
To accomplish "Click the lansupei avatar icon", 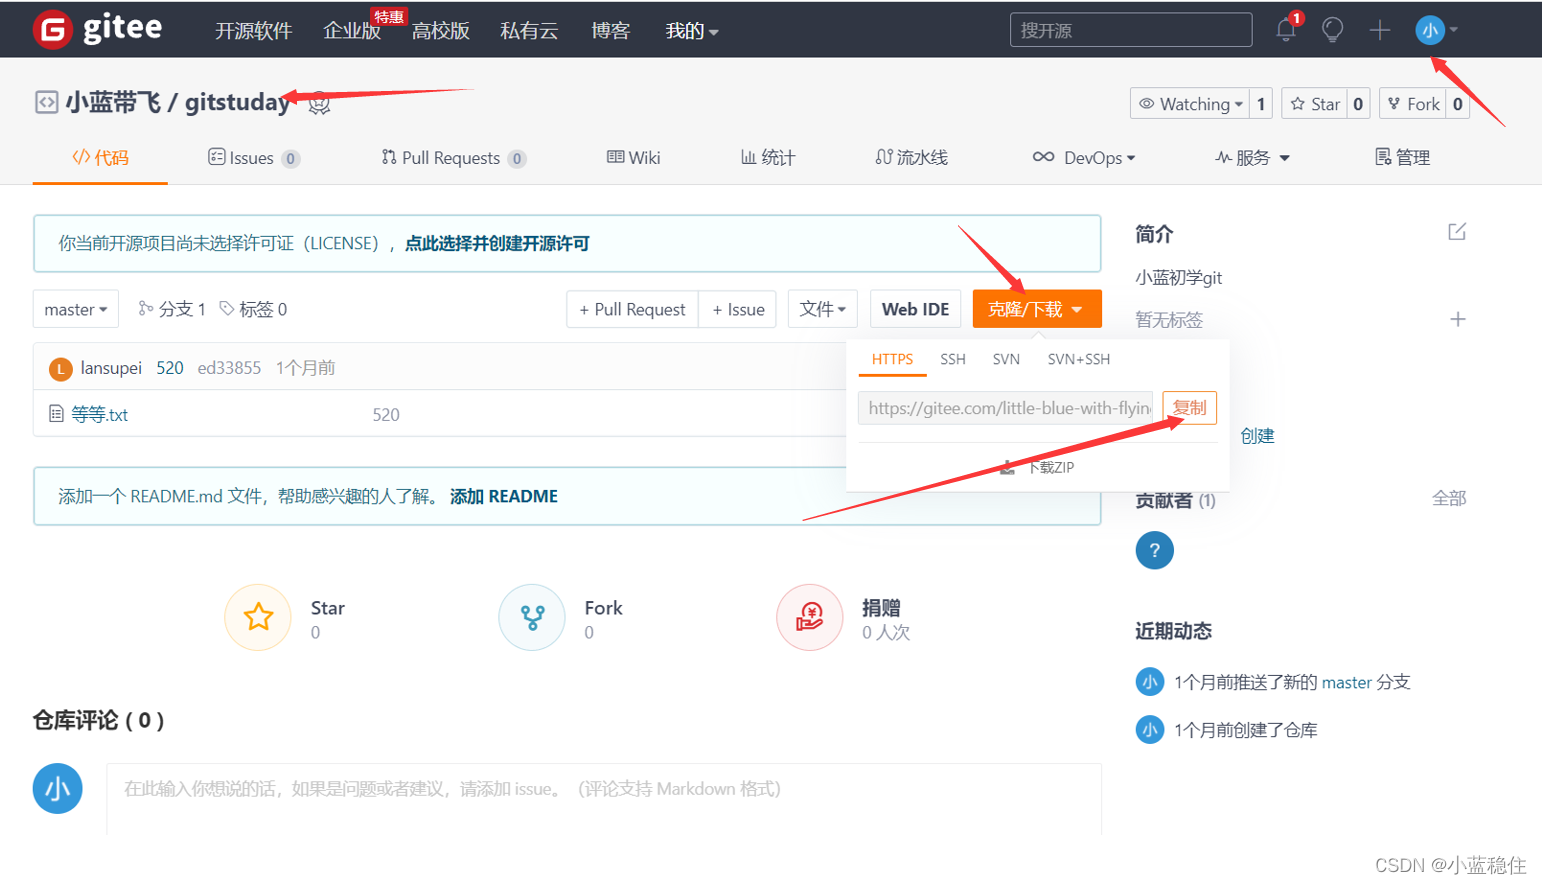I will [x=61, y=369].
